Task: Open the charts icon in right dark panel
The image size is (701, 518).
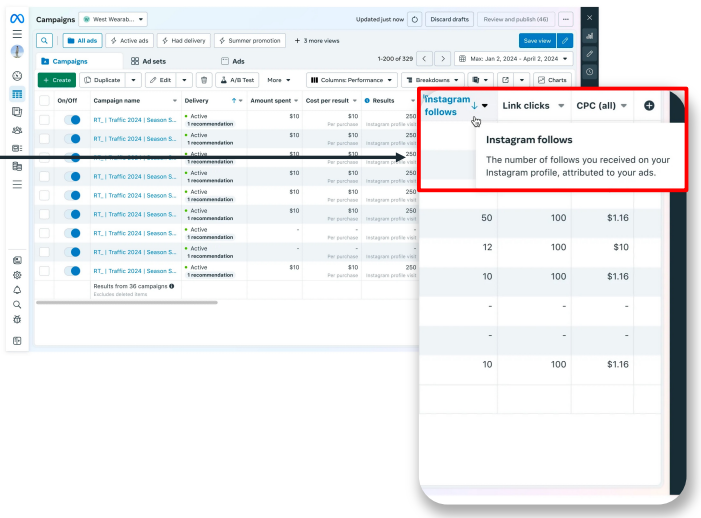Action: click(590, 36)
